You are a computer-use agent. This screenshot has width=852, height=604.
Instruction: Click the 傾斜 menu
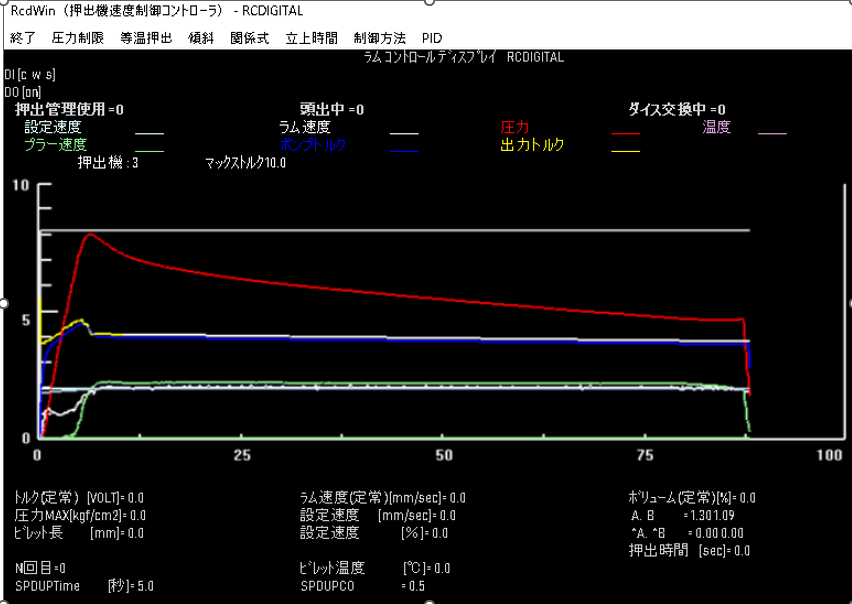(x=201, y=38)
